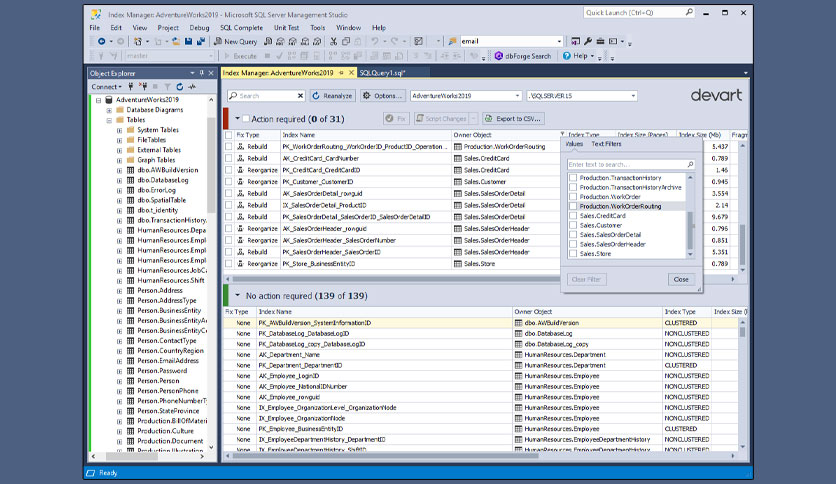
Task: Open the Connect dropdown in Object Explorer
Action: coord(106,86)
